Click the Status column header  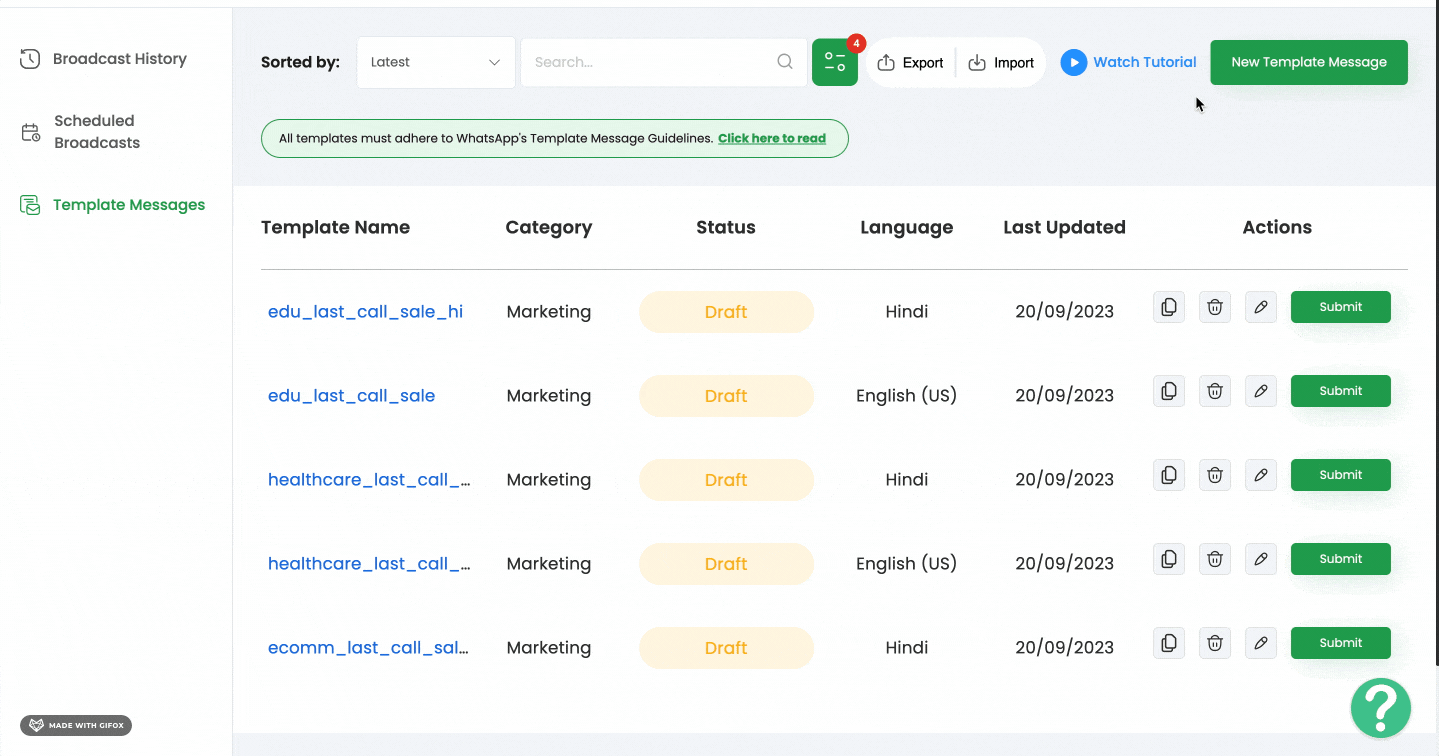(726, 227)
